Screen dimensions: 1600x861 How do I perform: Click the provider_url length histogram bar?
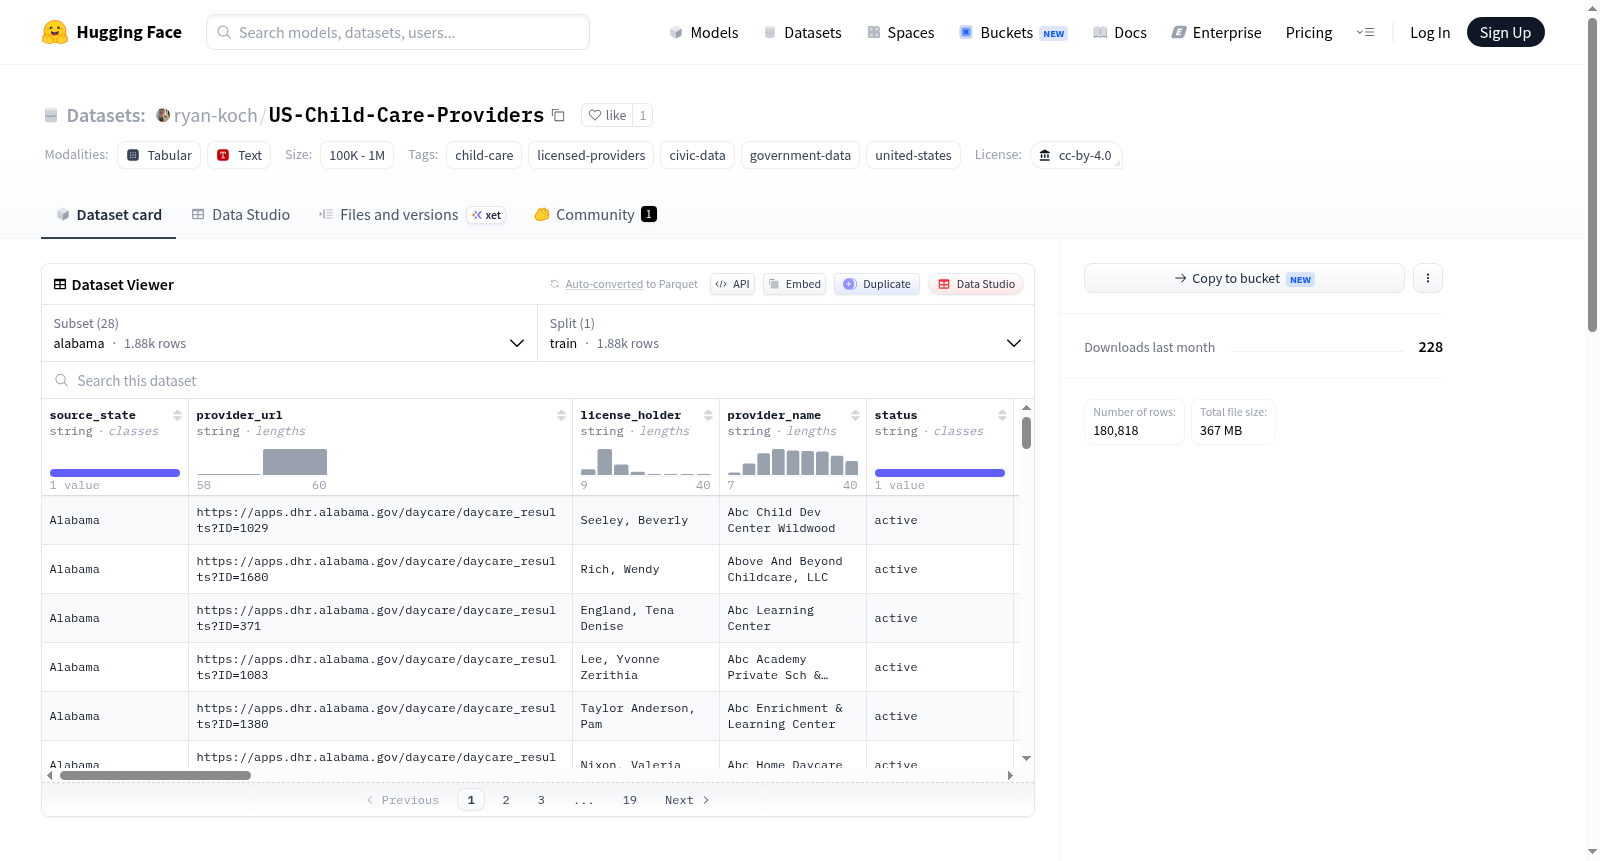tap(295, 462)
